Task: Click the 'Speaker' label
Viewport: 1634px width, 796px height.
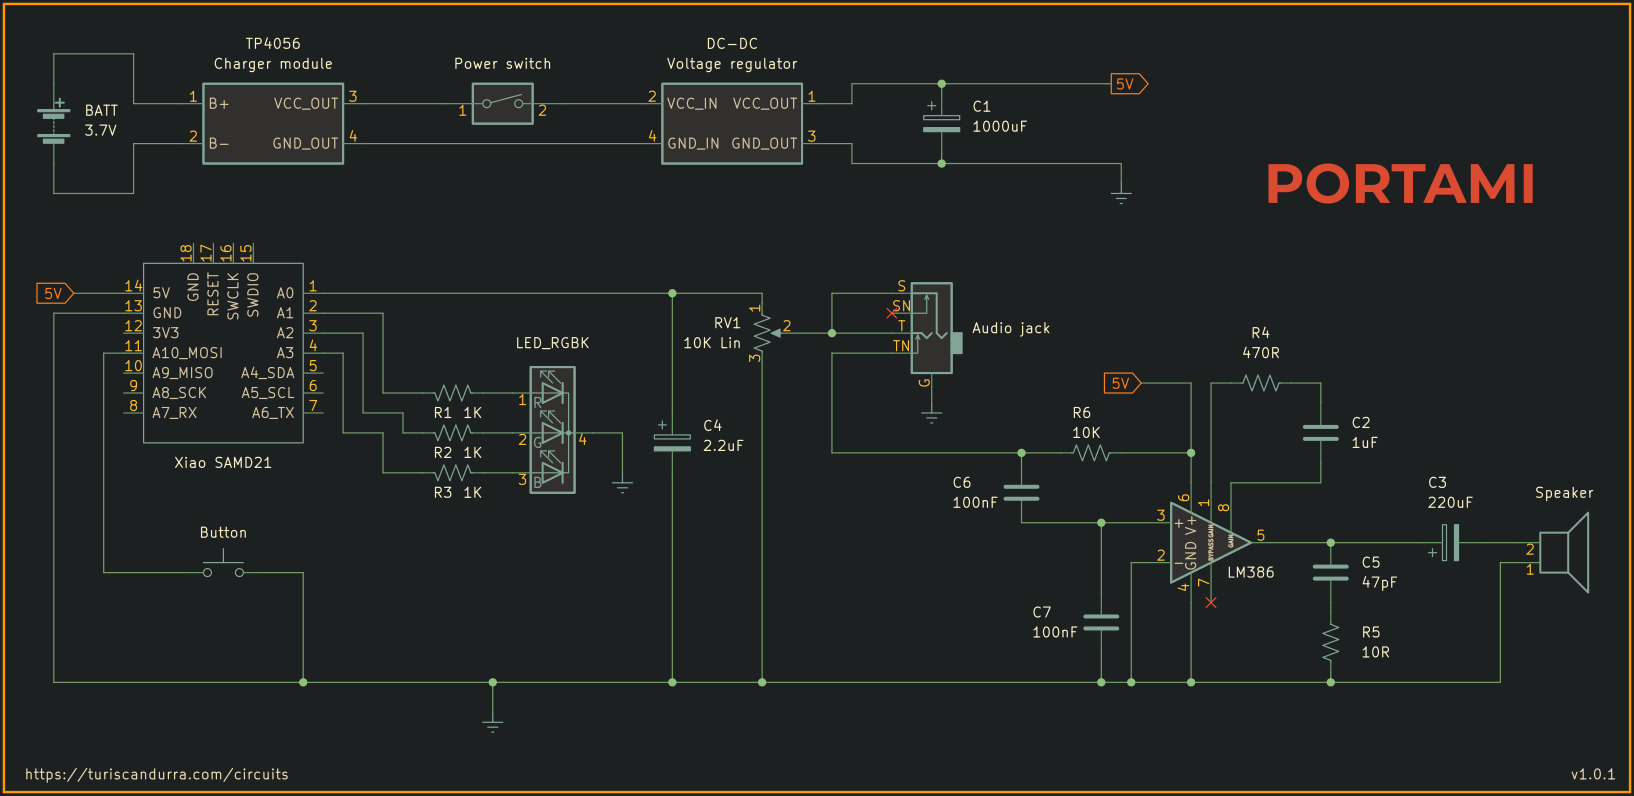Action: [1564, 493]
